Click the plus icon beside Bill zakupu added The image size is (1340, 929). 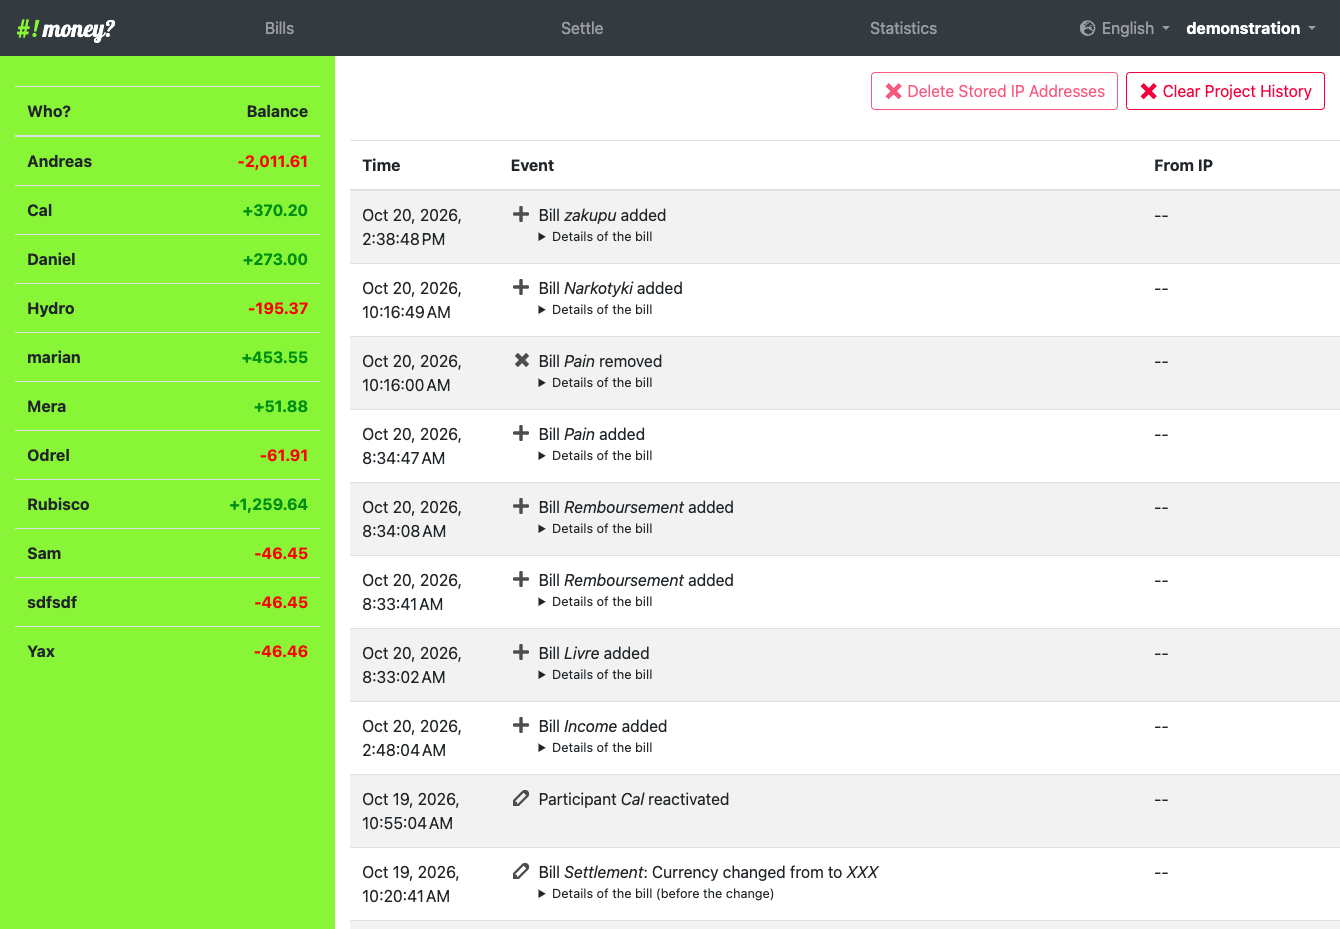(x=521, y=214)
